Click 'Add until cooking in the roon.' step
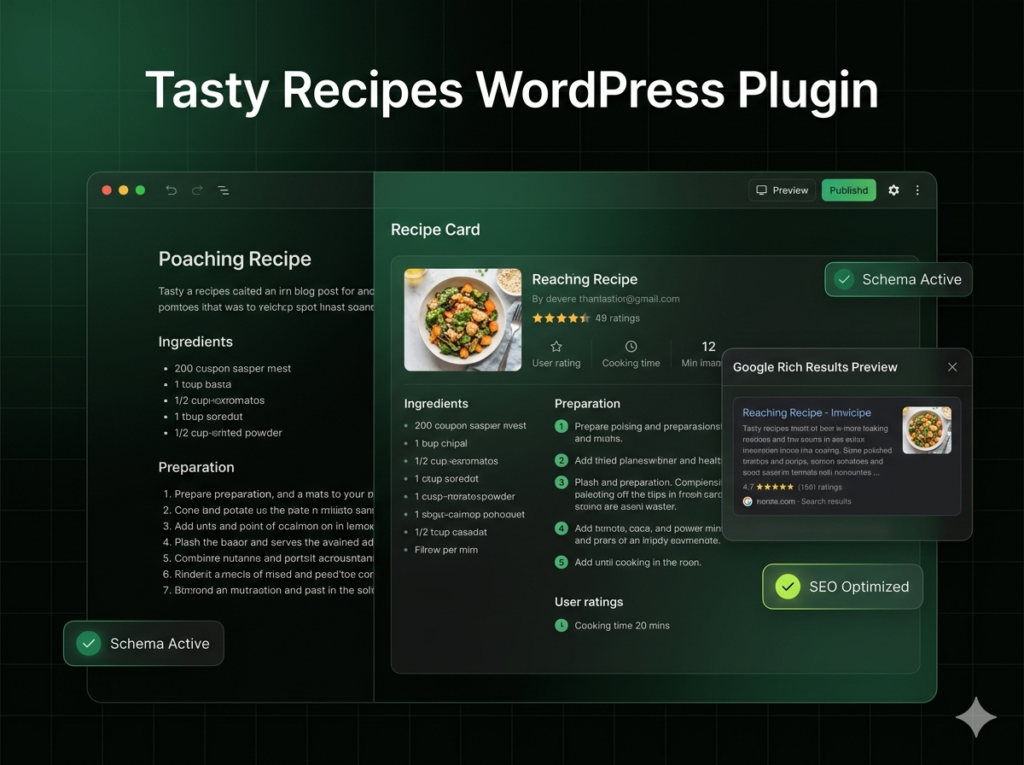This screenshot has width=1024, height=765. (x=638, y=562)
